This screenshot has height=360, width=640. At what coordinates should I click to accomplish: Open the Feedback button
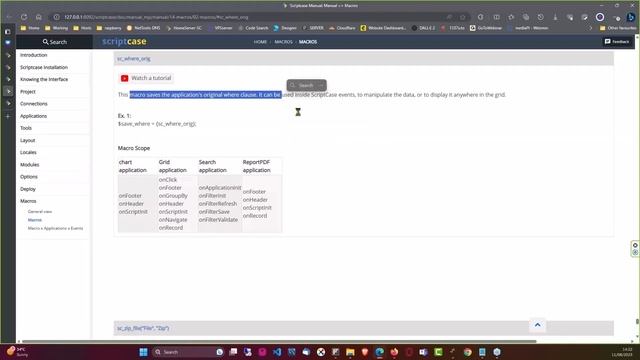617,42
